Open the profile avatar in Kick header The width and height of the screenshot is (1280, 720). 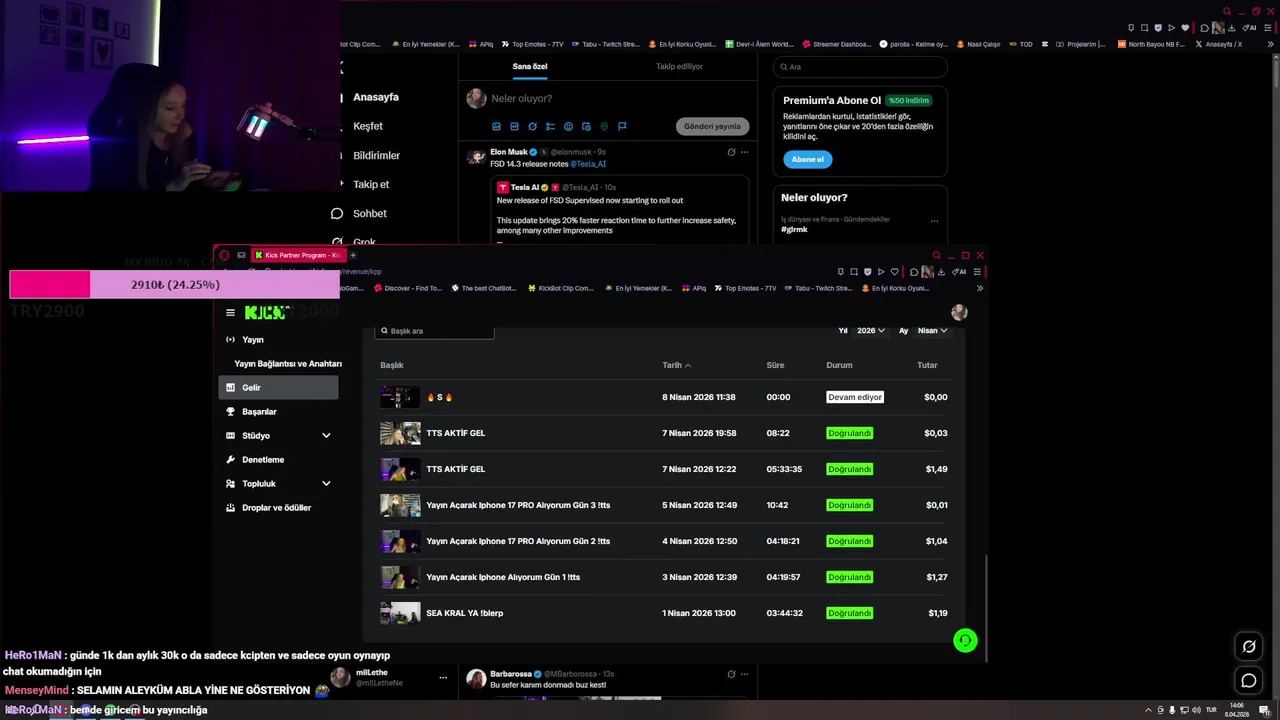(x=959, y=313)
